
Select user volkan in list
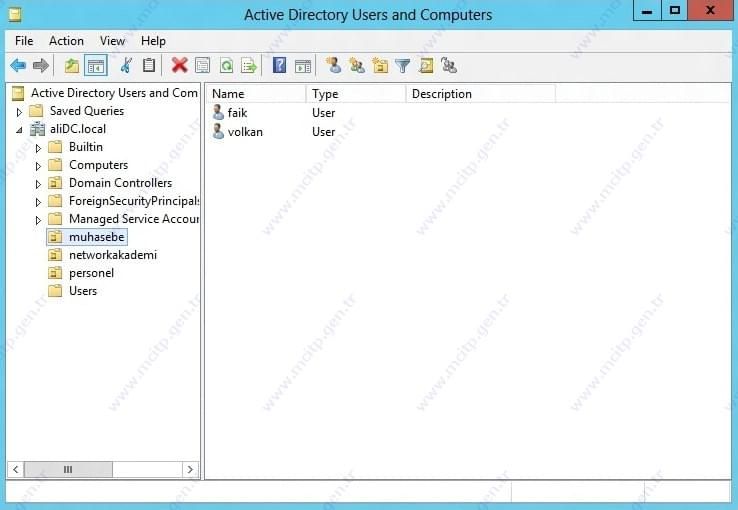pos(245,132)
